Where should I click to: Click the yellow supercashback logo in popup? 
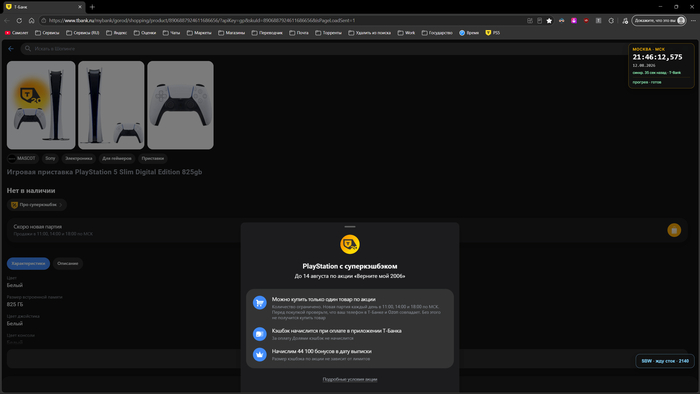(350, 244)
